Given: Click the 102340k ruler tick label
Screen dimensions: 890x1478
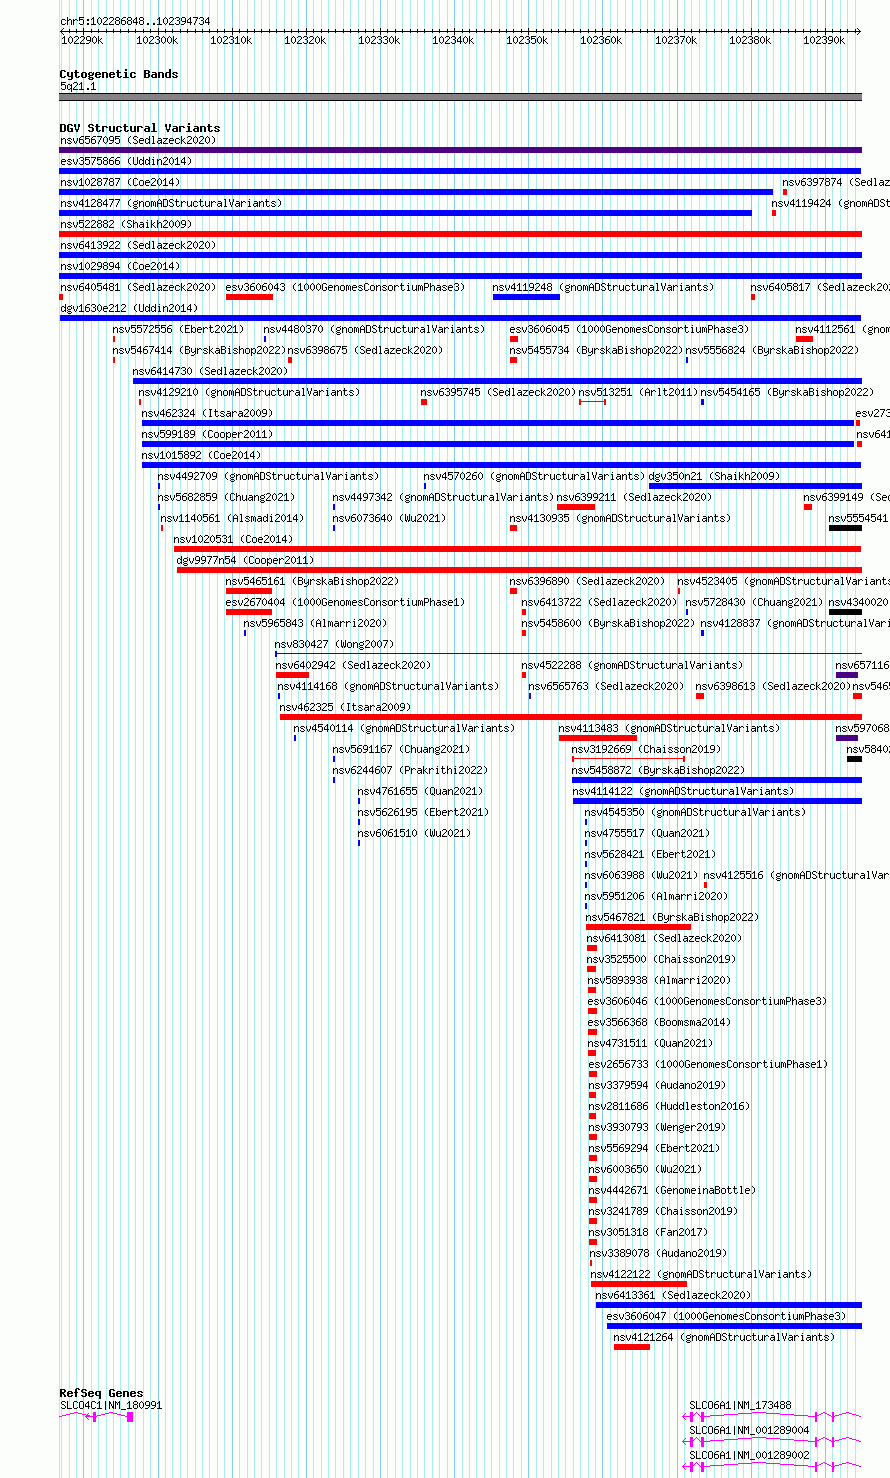Looking at the screenshot, I should [x=453, y=40].
